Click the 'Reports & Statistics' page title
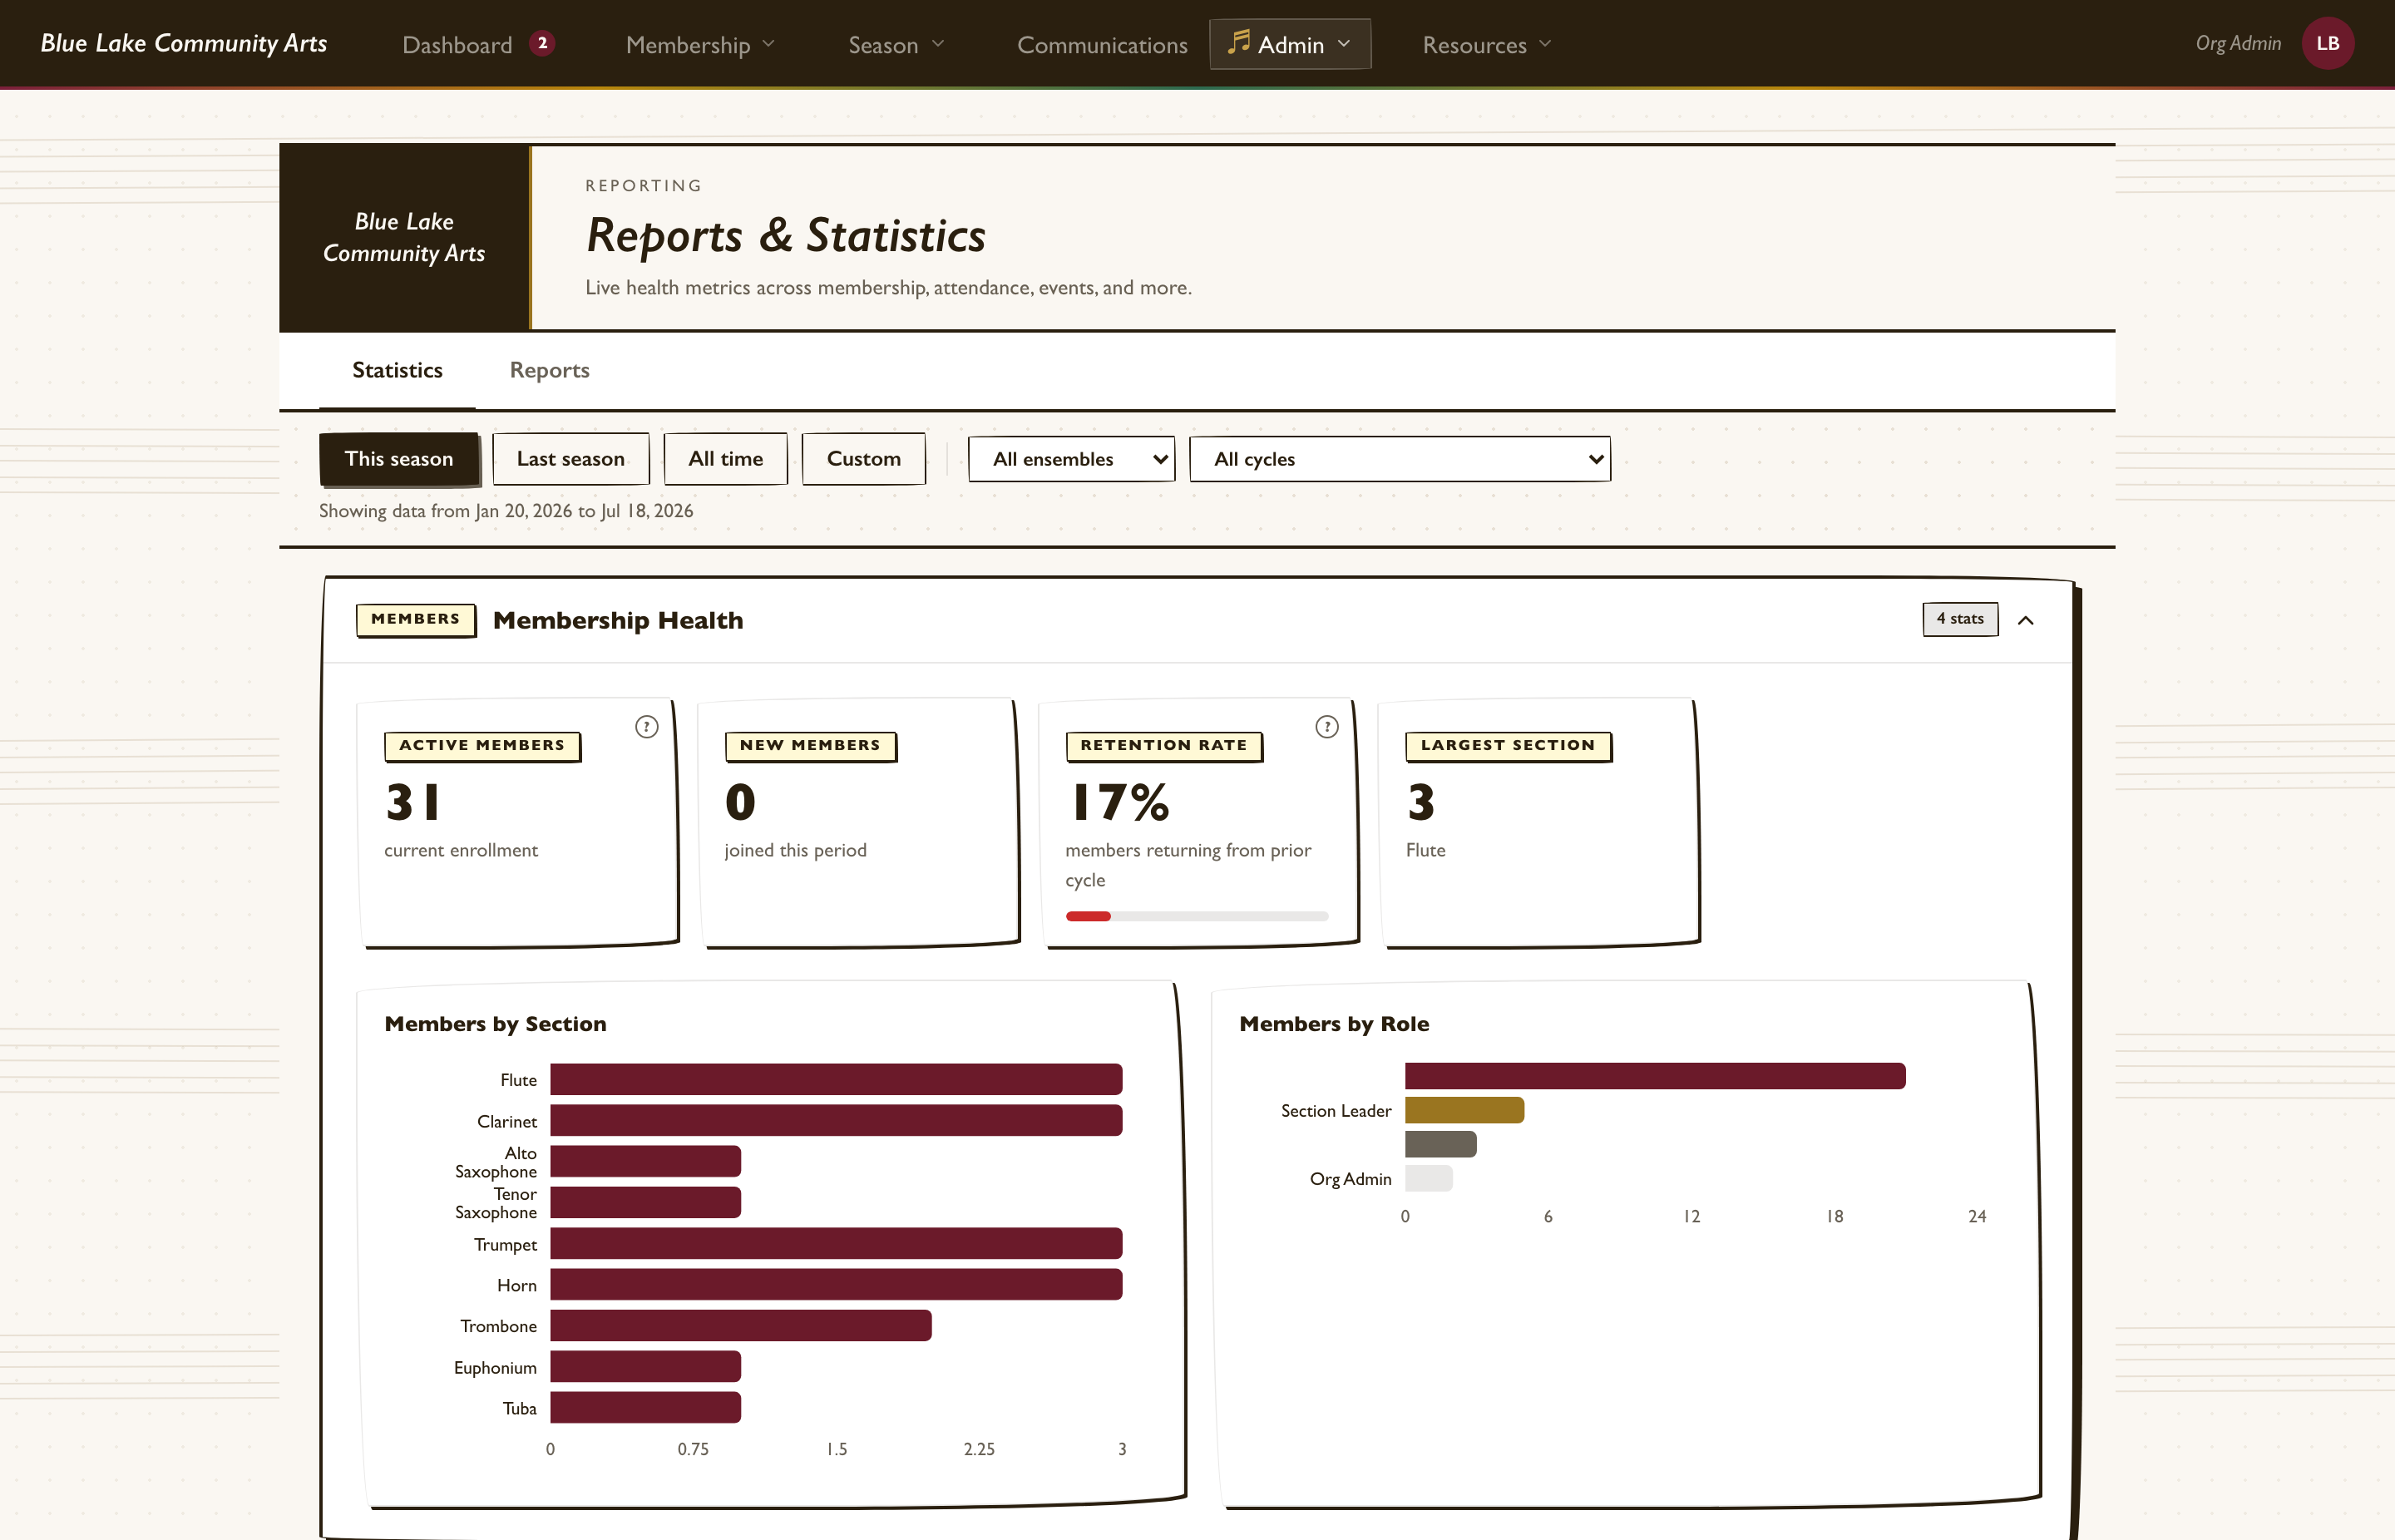Viewport: 2395px width, 1540px height. pos(786,236)
